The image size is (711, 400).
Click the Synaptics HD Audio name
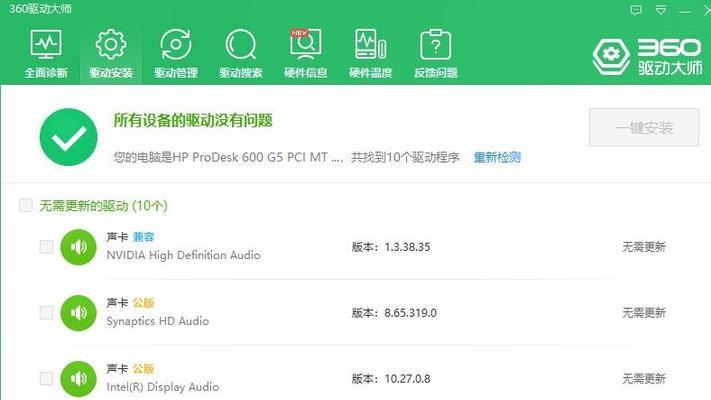tap(157, 321)
